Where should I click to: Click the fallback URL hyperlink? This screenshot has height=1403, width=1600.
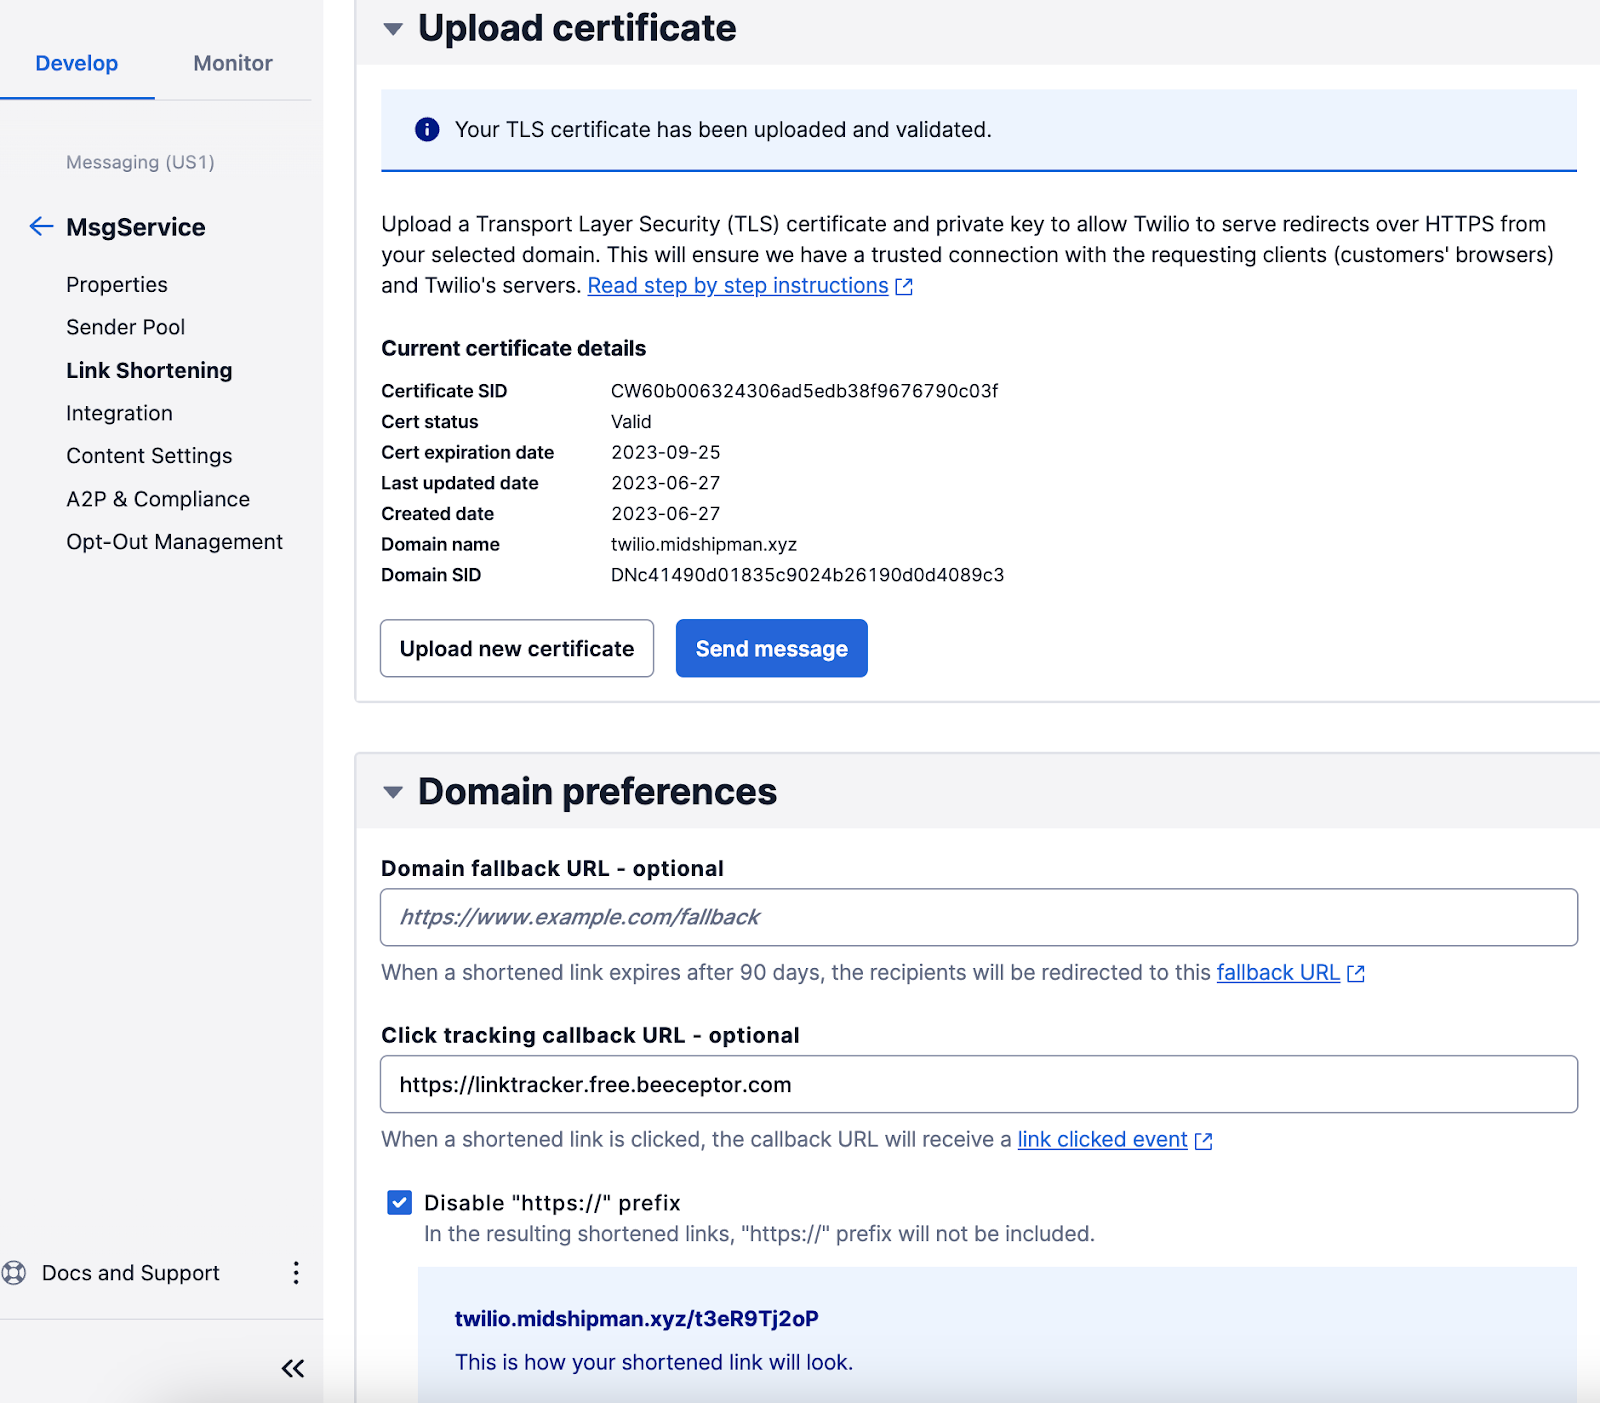click(1278, 972)
